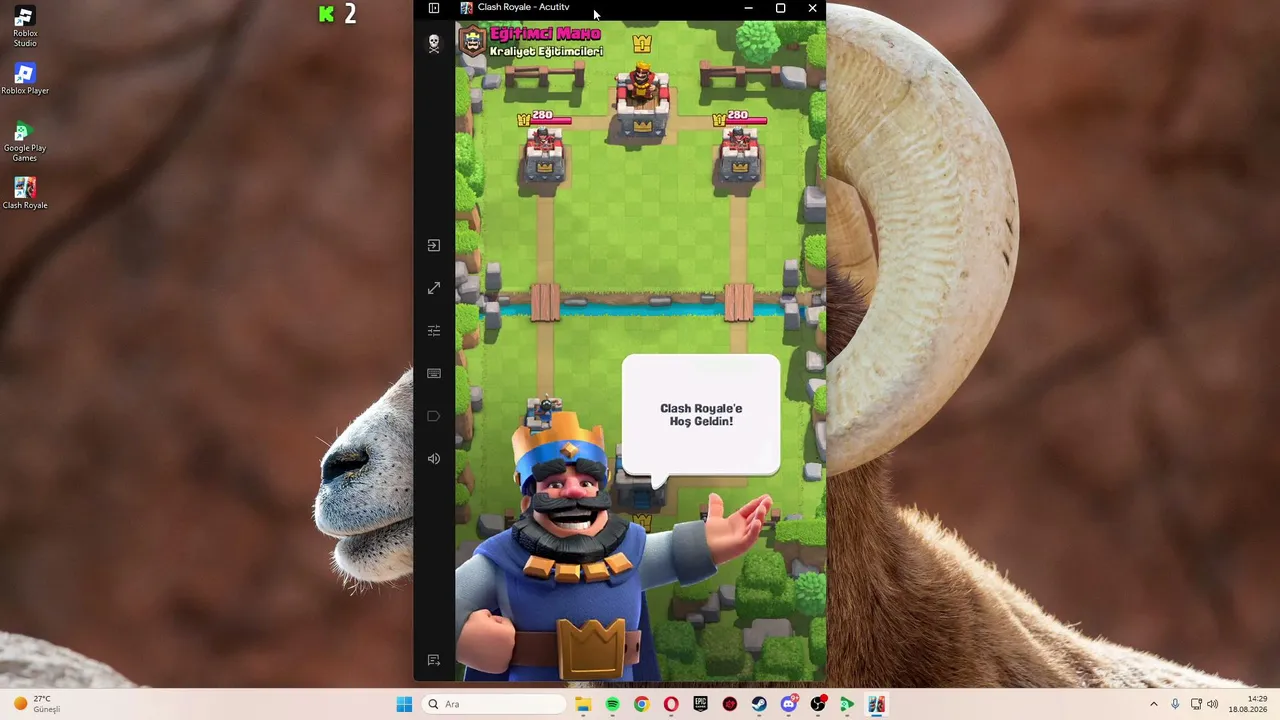Expand the hidden system tray icons chevron
Image resolution: width=1280 pixels, height=720 pixels.
[1153, 704]
